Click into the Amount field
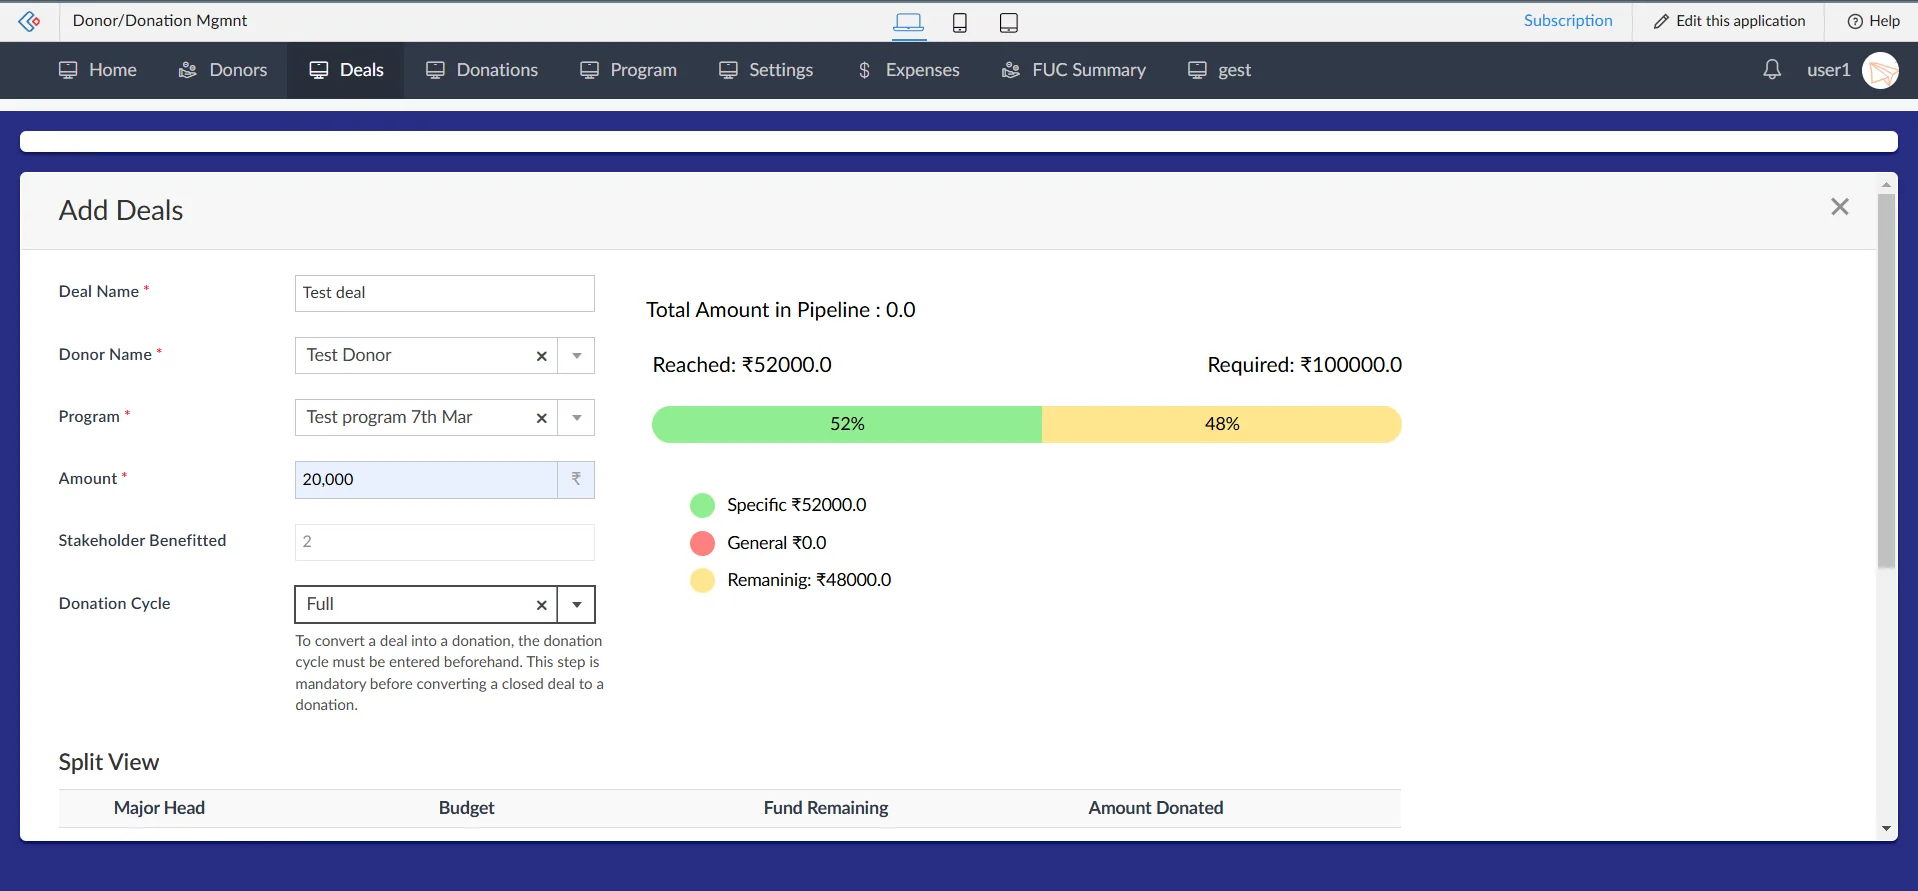The image size is (1918, 891). (426, 480)
